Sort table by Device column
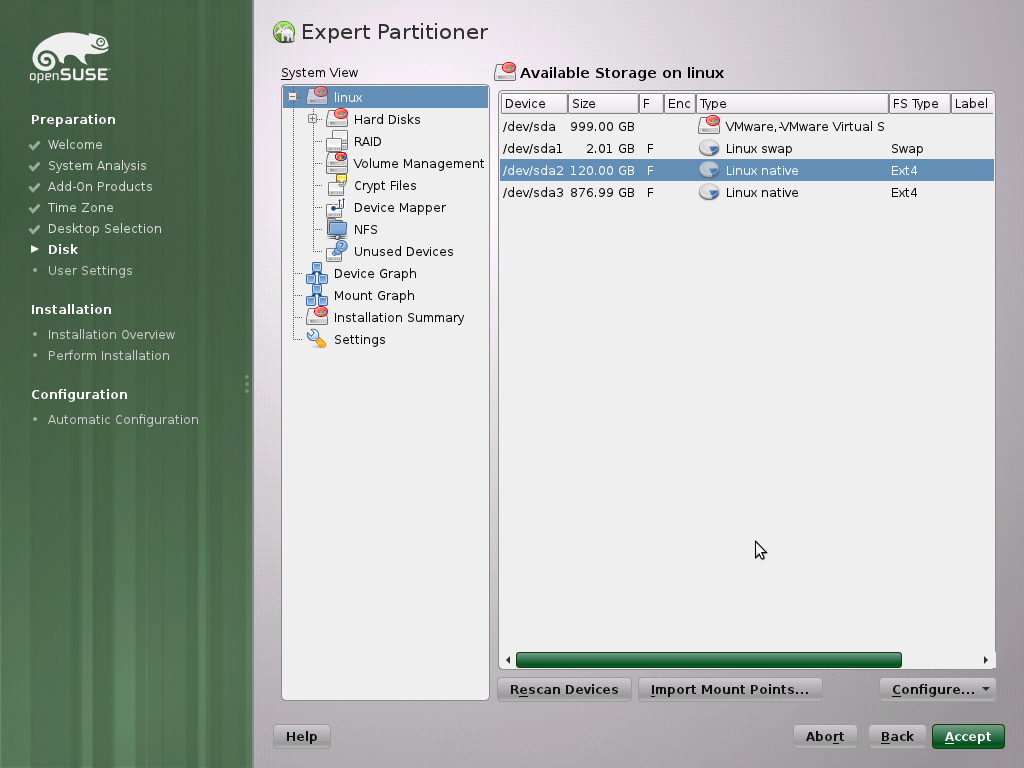1024x768 pixels. pos(534,103)
